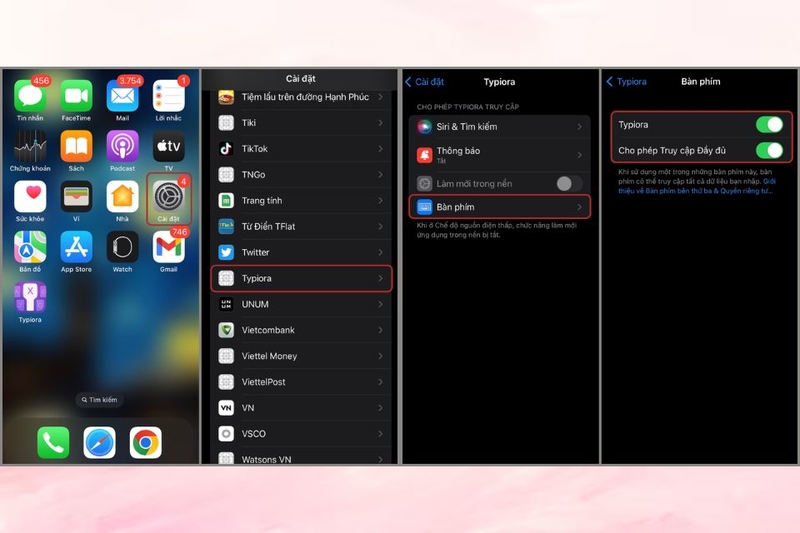Open the Viettel Money row chevron

pyautogui.click(x=381, y=356)
